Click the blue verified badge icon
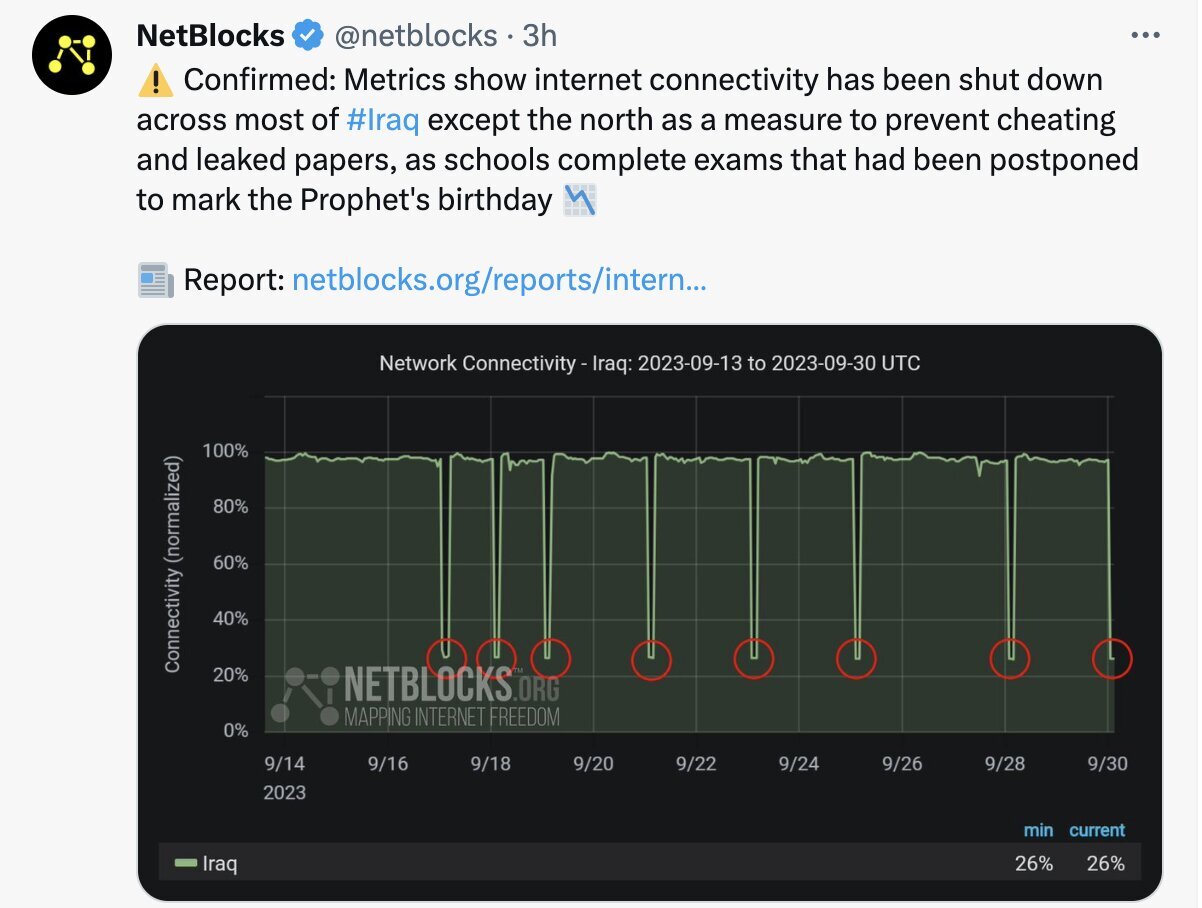 pyautogui.click(x=307, y=36)
